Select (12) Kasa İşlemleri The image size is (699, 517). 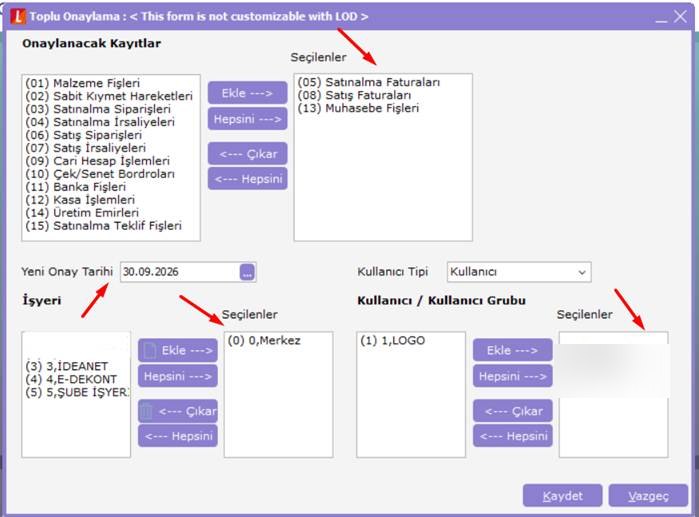pos(80,200)
